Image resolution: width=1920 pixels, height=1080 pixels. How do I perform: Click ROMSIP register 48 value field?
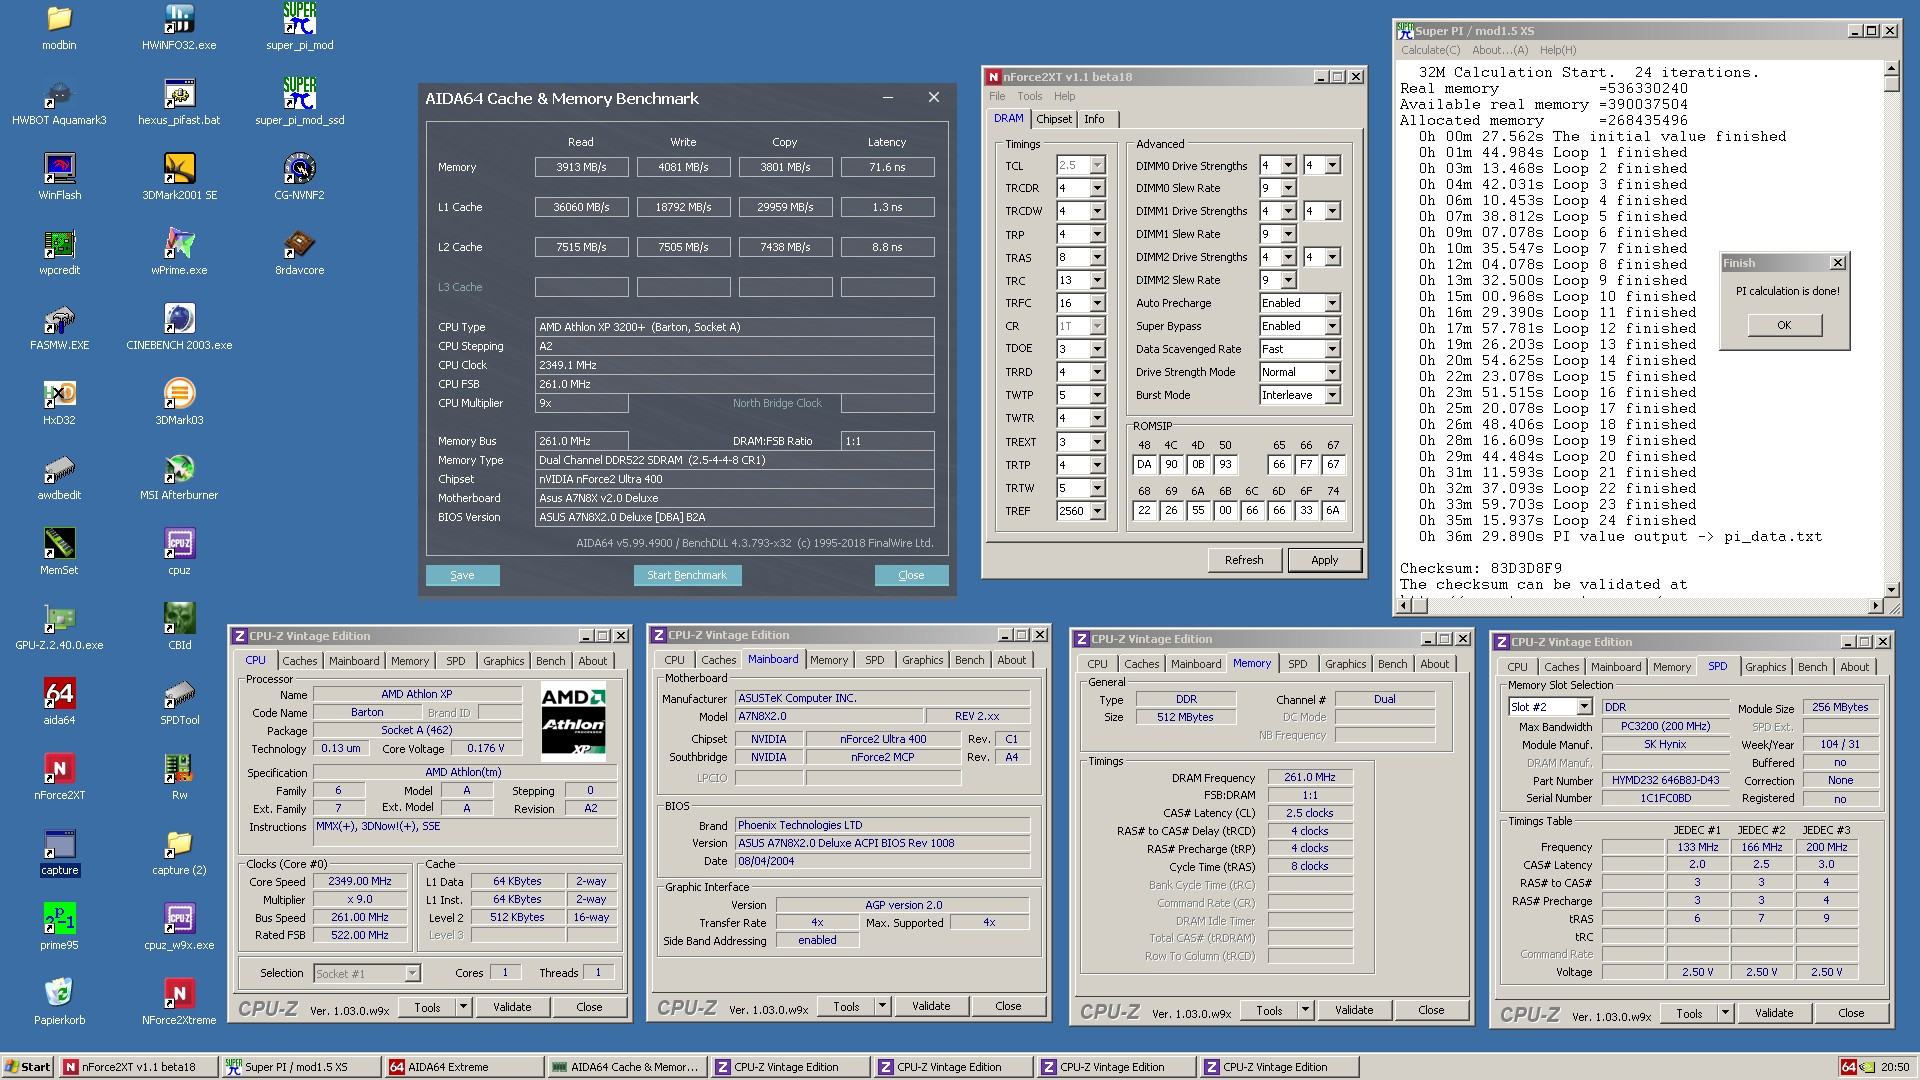(1144, 464)
